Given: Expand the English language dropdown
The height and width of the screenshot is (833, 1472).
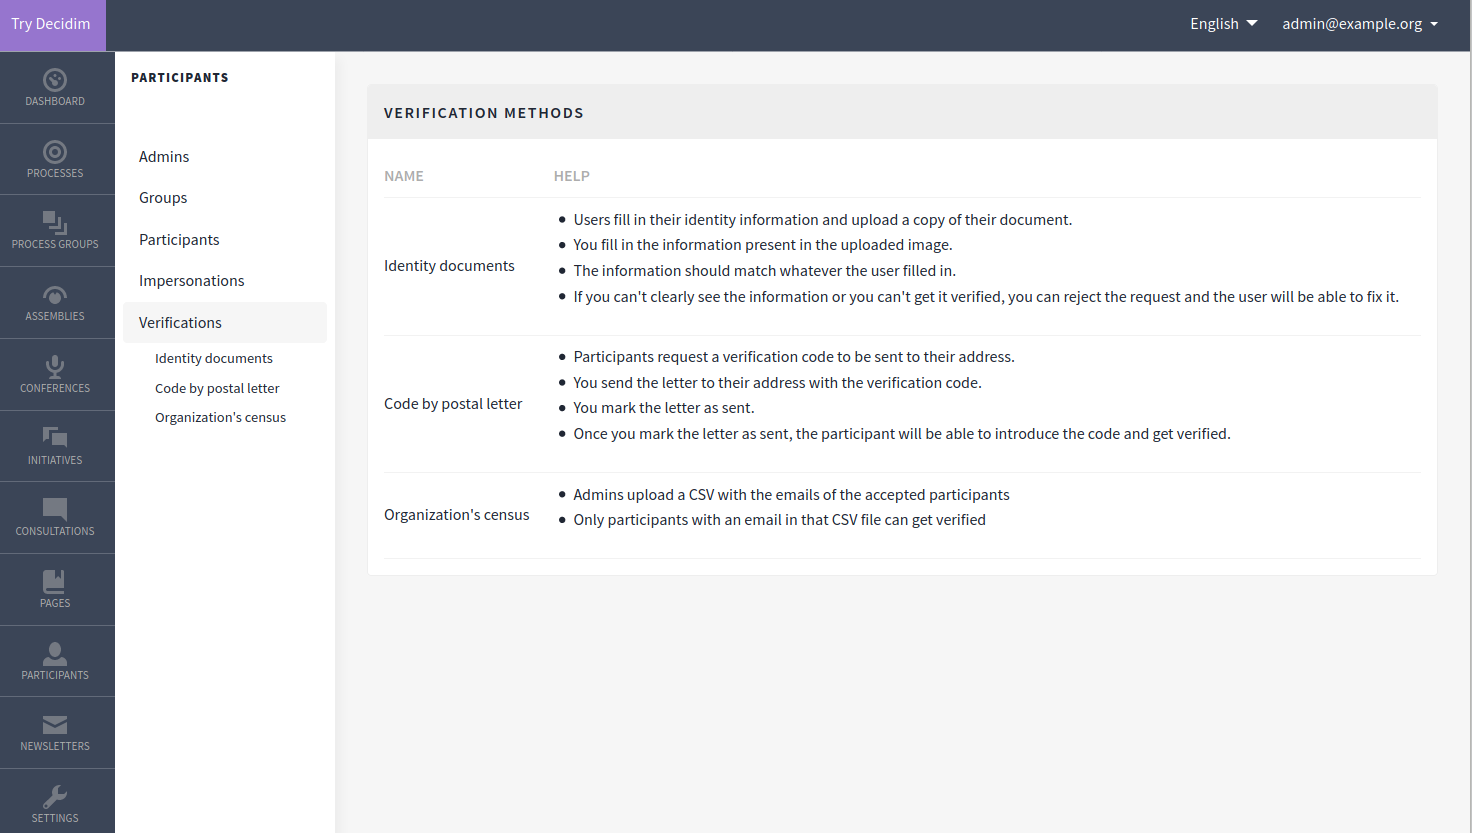Looking at the screenshot, I should pyautogui.click(x=1223, y=24).
